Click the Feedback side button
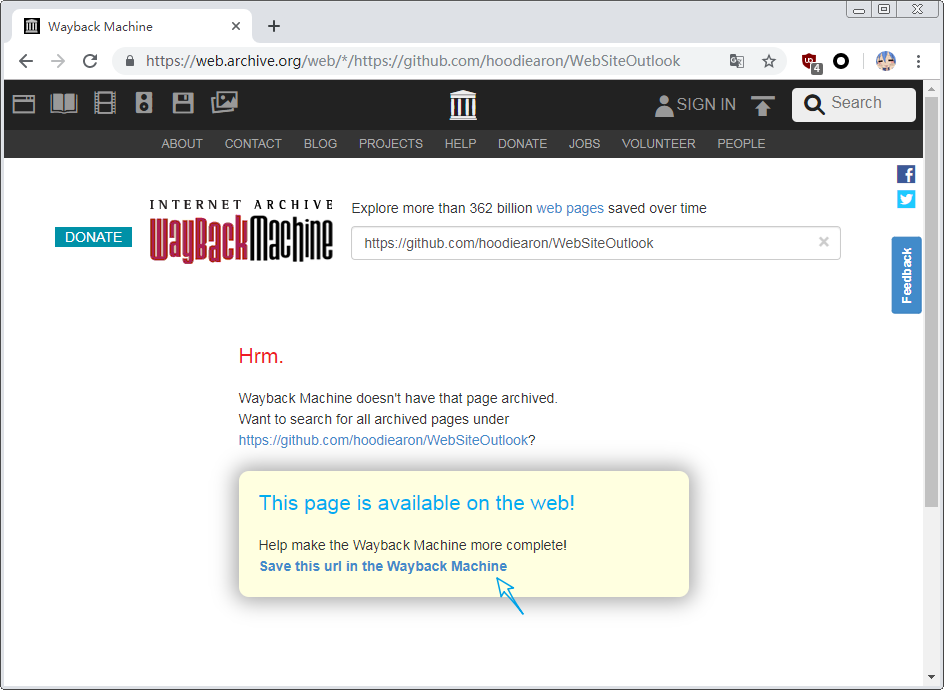 [x=906, y=275]
